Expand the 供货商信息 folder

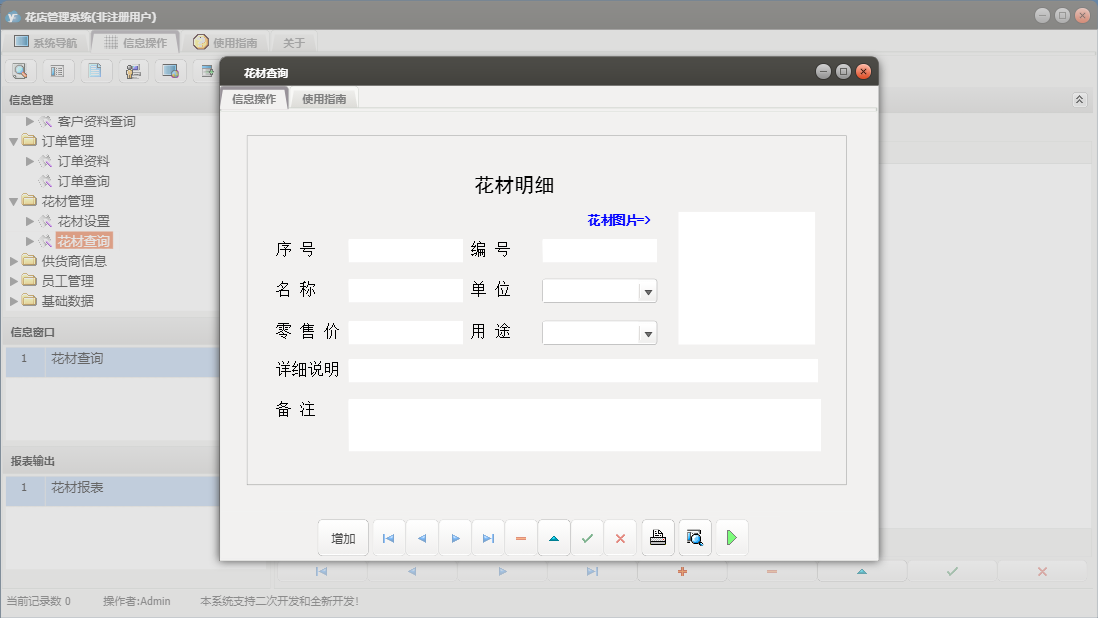point(14,260)
